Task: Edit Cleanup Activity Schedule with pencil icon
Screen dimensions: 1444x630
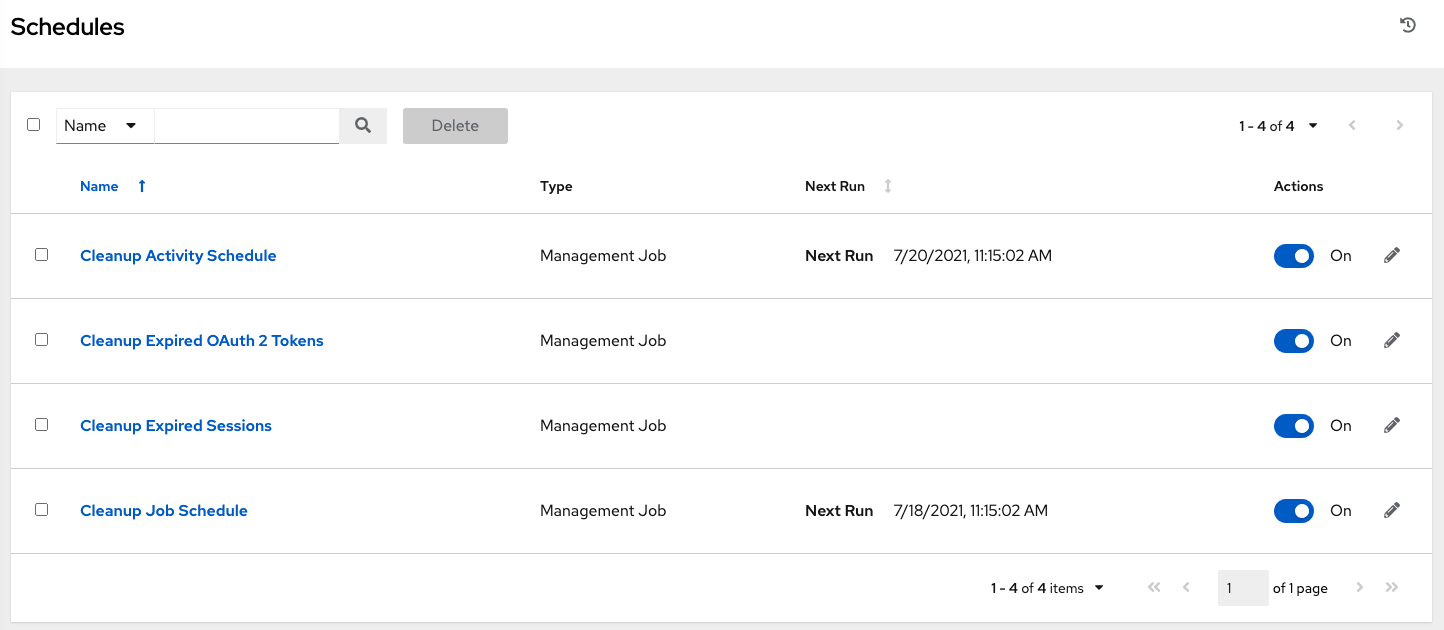Action: 1392,255
